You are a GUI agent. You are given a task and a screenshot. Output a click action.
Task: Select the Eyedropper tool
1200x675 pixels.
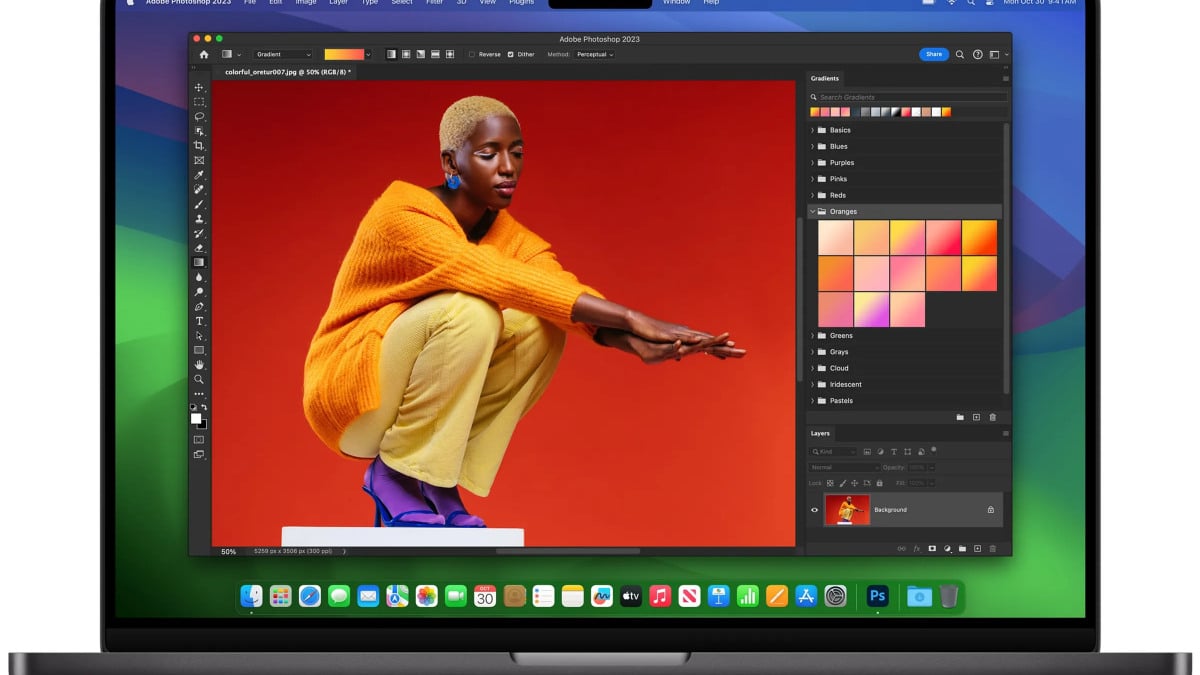click(199, 175)
